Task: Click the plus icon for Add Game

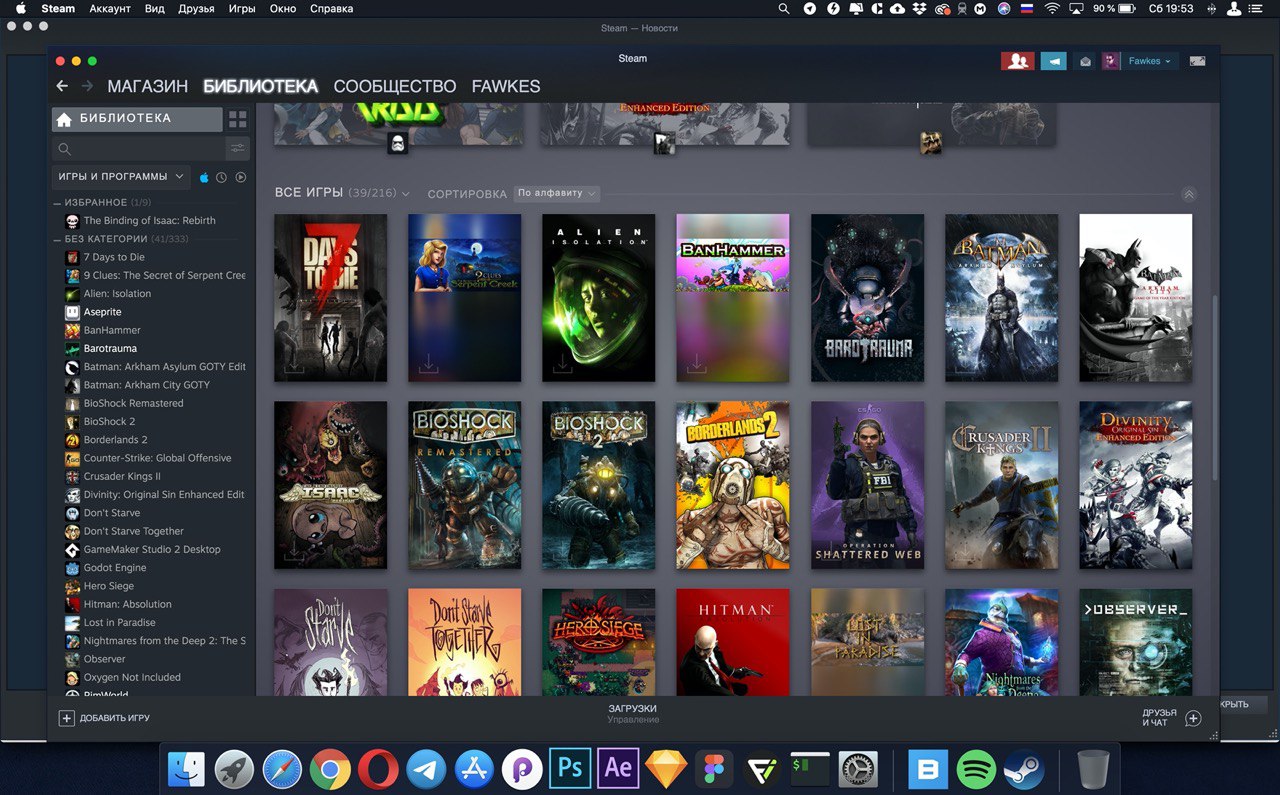Action: coord(67,718)
